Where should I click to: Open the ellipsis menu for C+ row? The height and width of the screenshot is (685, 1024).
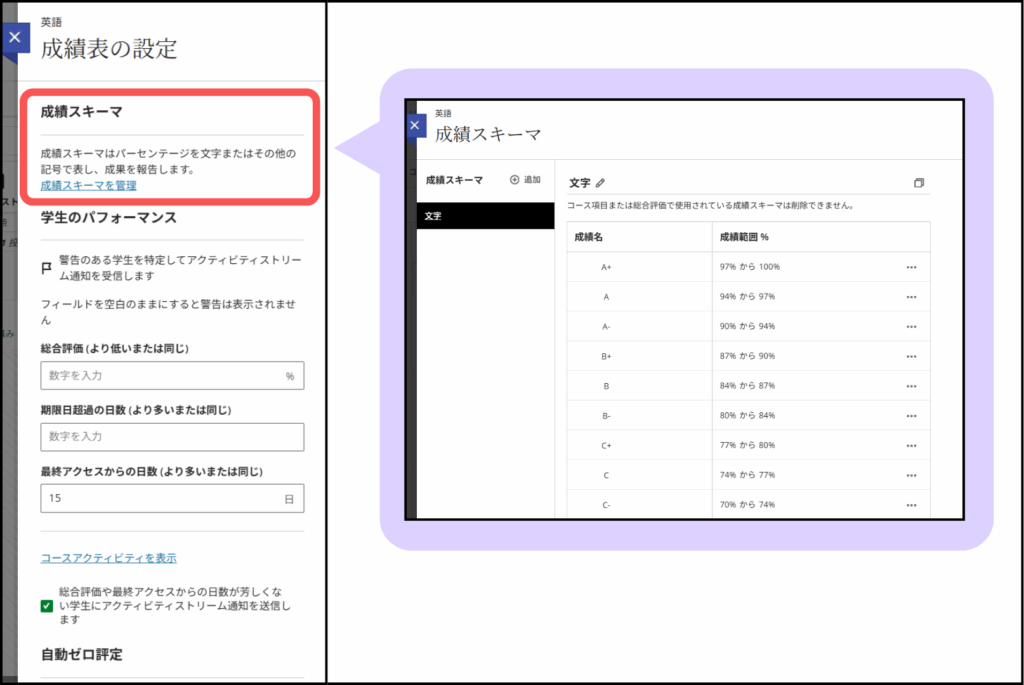tap(910, 446)
